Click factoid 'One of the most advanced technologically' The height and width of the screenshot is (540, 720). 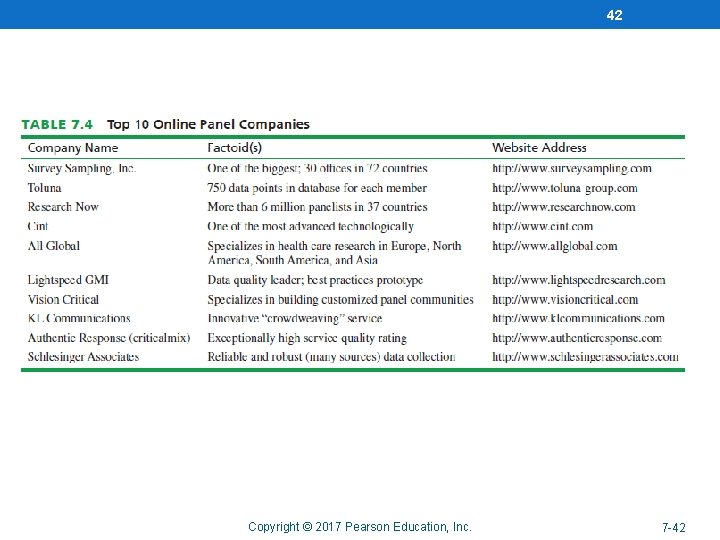(x=311, y=226)
